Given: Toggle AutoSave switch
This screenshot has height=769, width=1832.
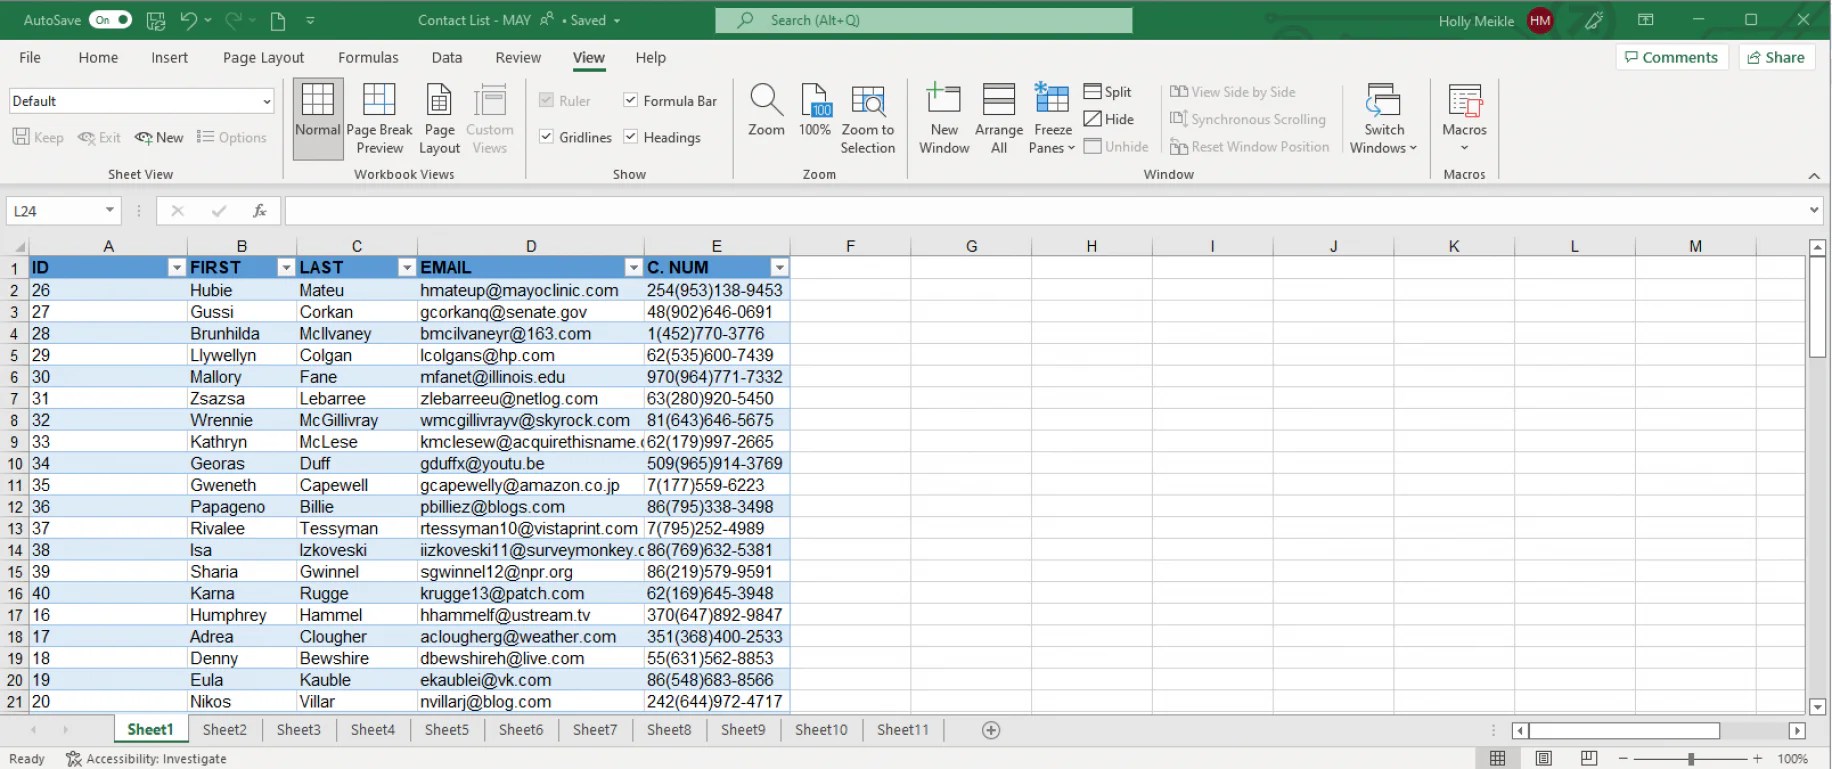Looking at the screenshot, I should (110, 20).
